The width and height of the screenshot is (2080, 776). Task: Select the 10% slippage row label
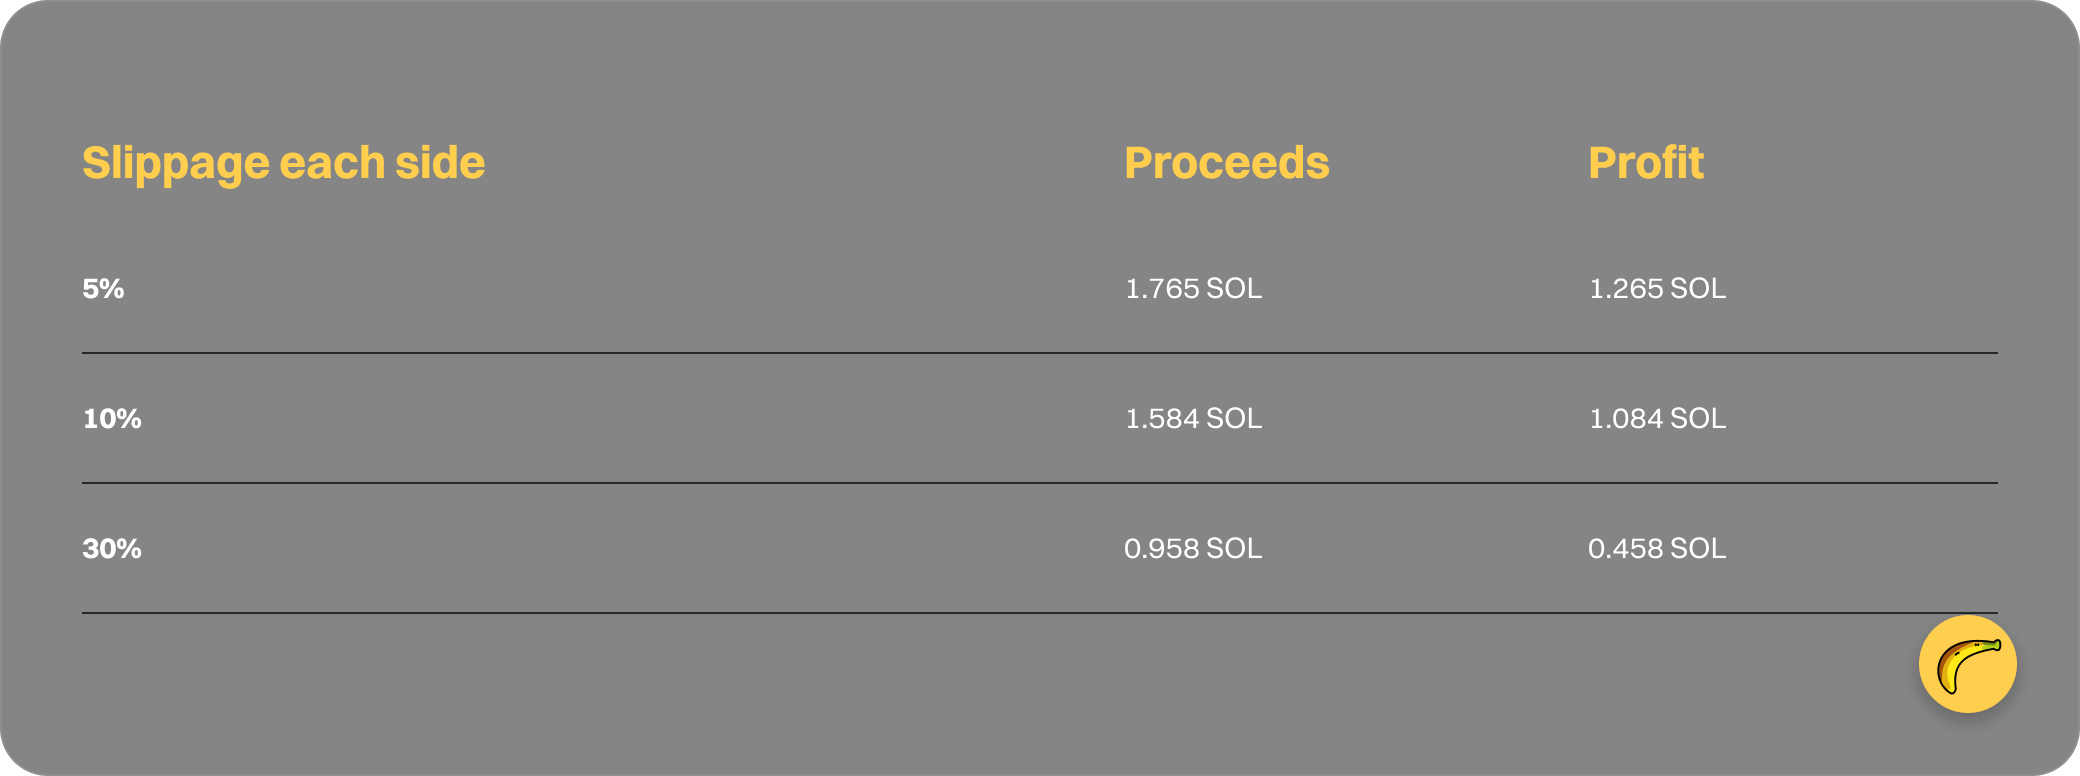tap(112, 419)
